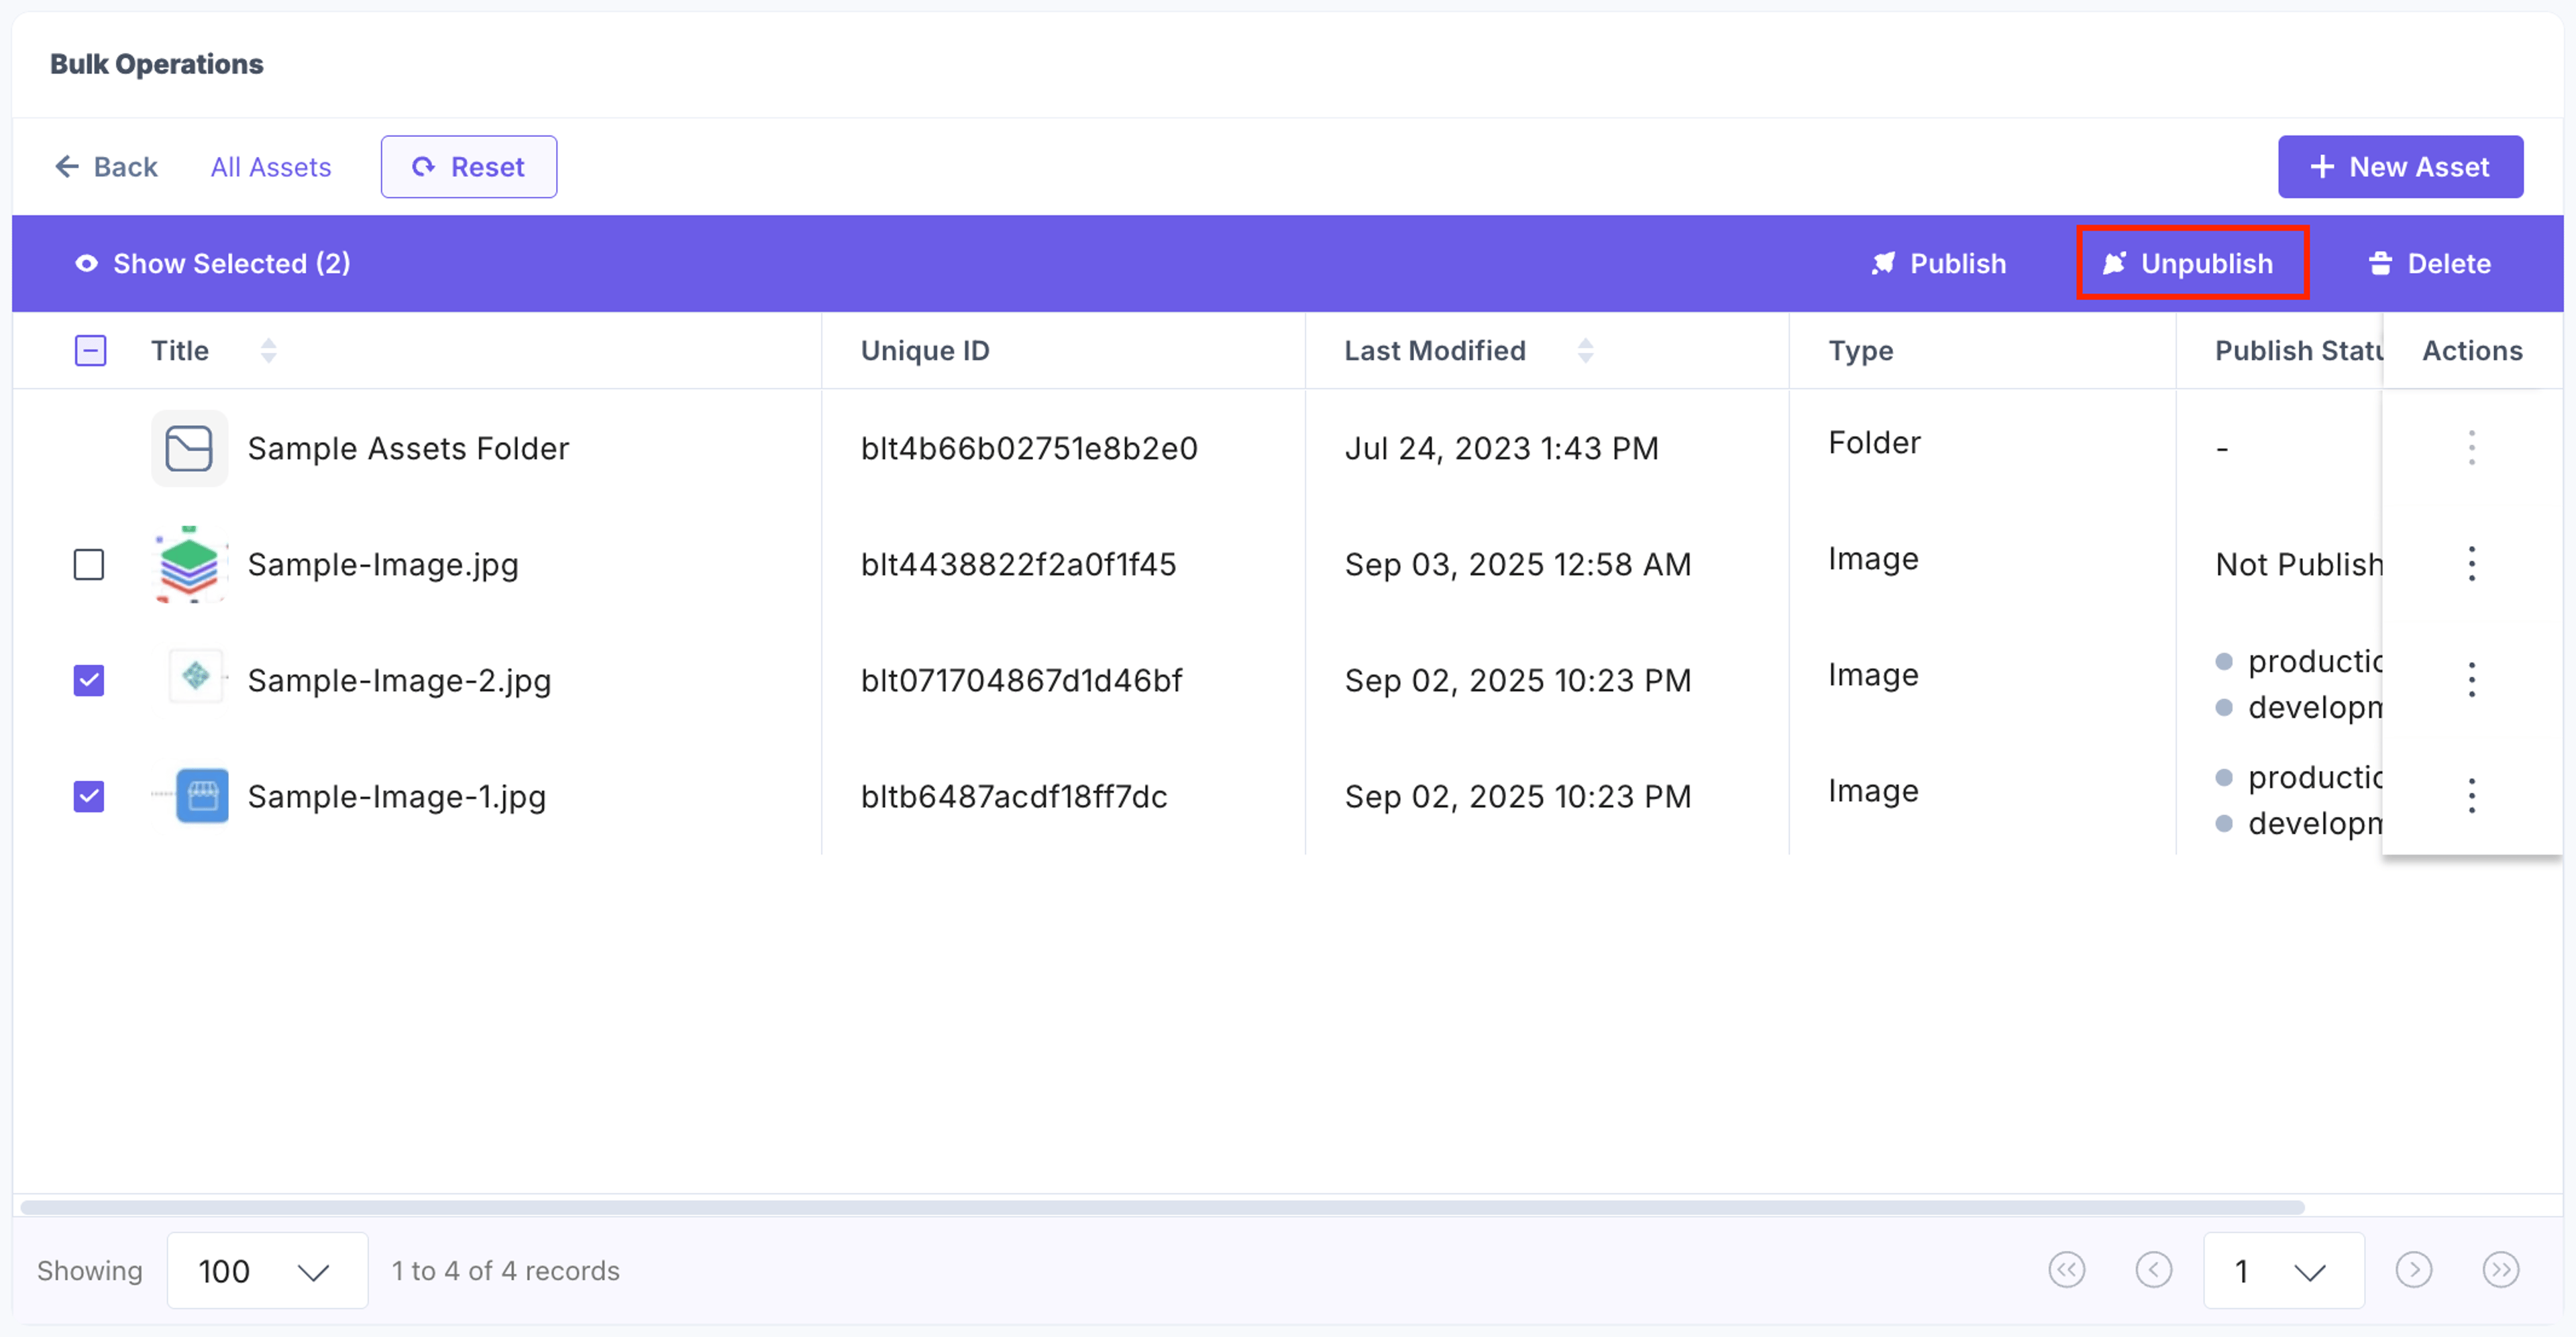Uncheck the Sample-Image-1.jpg checkbox
Screen dimensions: 2576x1337
(x=89, y=797)
